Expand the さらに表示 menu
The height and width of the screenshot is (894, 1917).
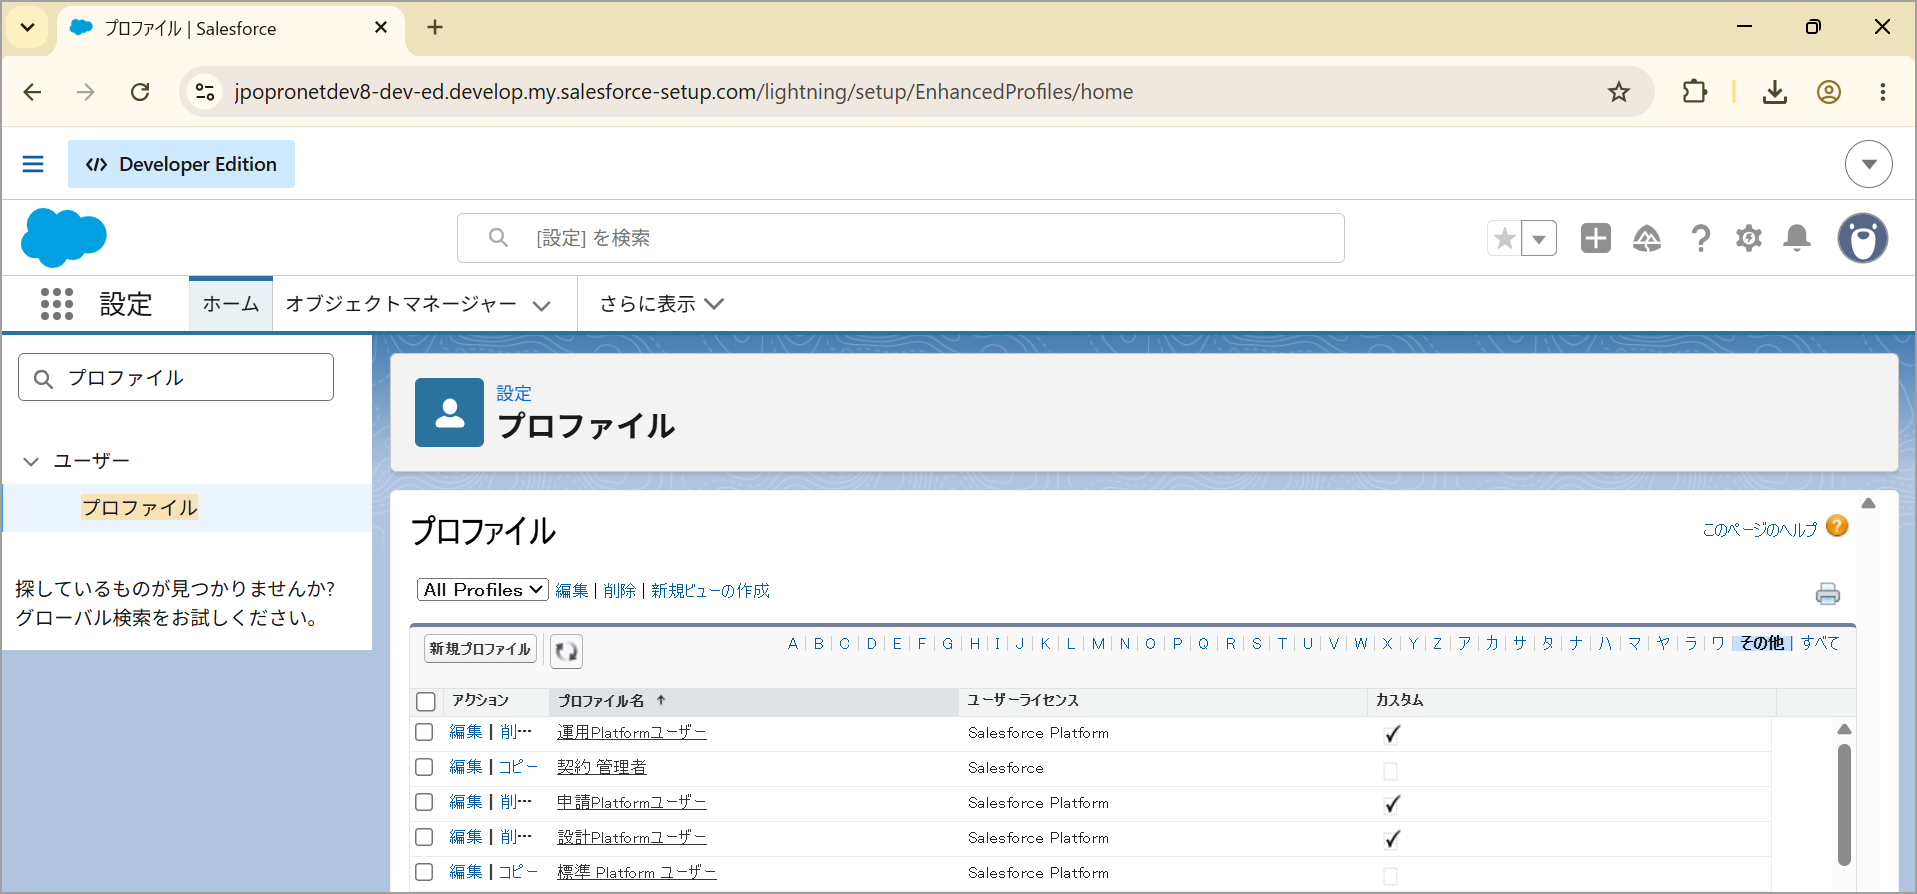point(661,304)
